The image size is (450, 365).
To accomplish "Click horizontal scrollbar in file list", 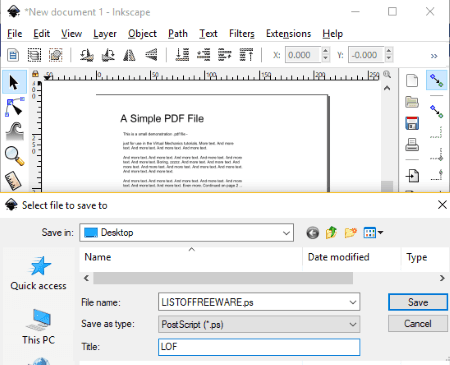I will (x=223, y=278).
